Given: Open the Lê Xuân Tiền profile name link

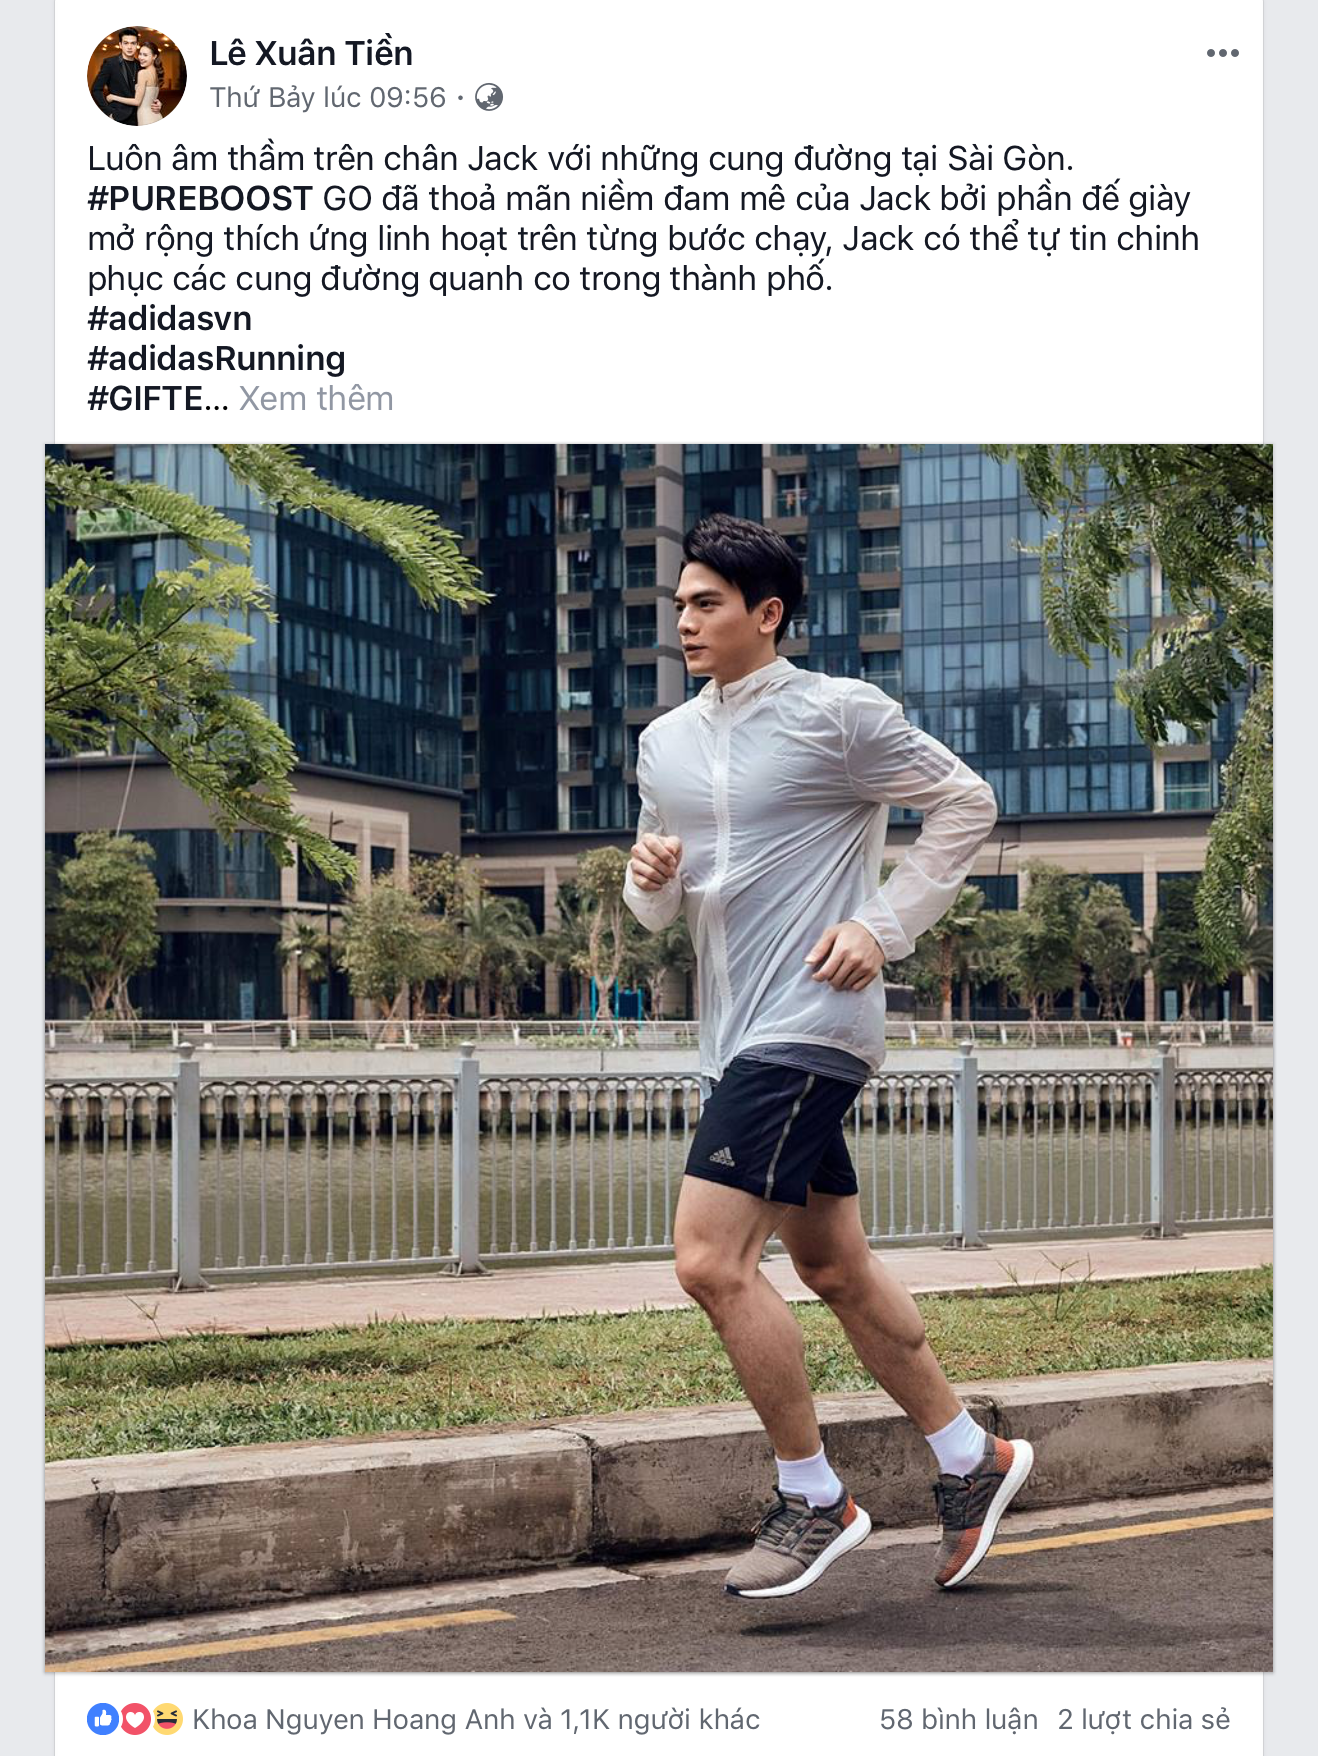Looking at the screenshot, I should [x=311, y=53].
